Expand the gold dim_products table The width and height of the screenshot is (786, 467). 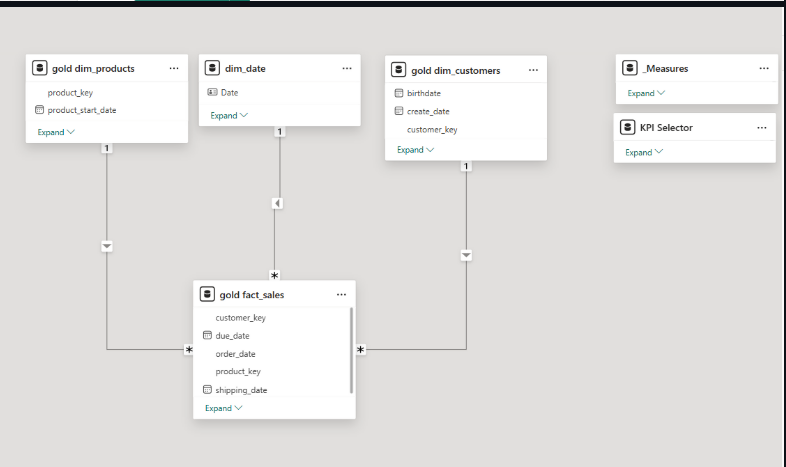(56, 132)
